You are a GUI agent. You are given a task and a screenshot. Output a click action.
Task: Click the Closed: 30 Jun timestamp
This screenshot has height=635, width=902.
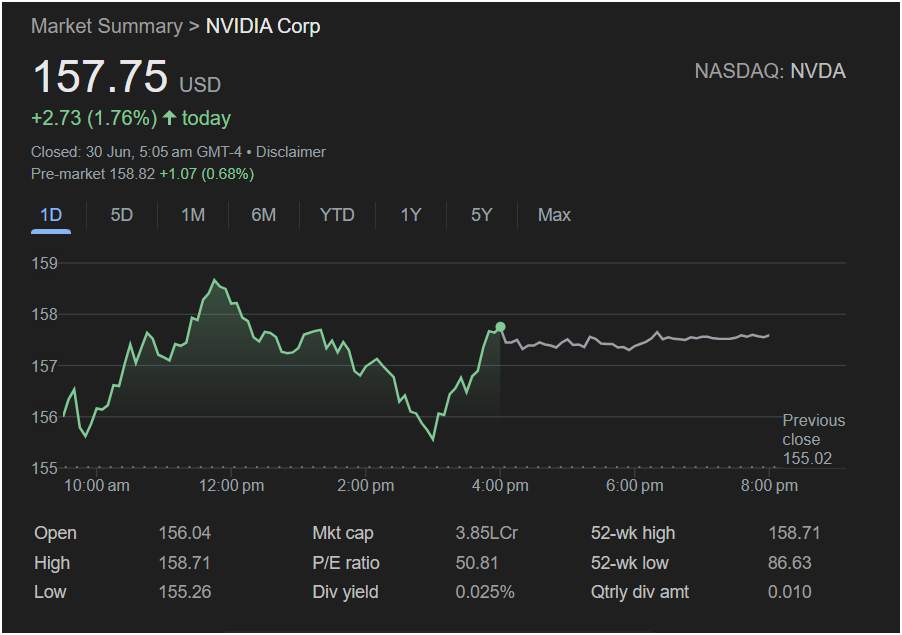136,152
